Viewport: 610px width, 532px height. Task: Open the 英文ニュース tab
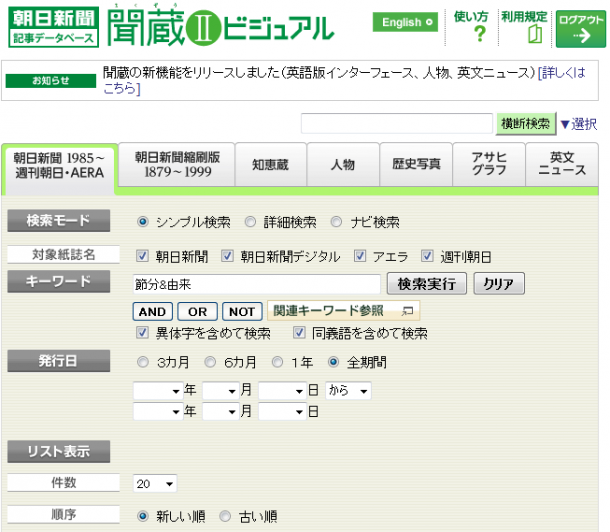[562, 164]
